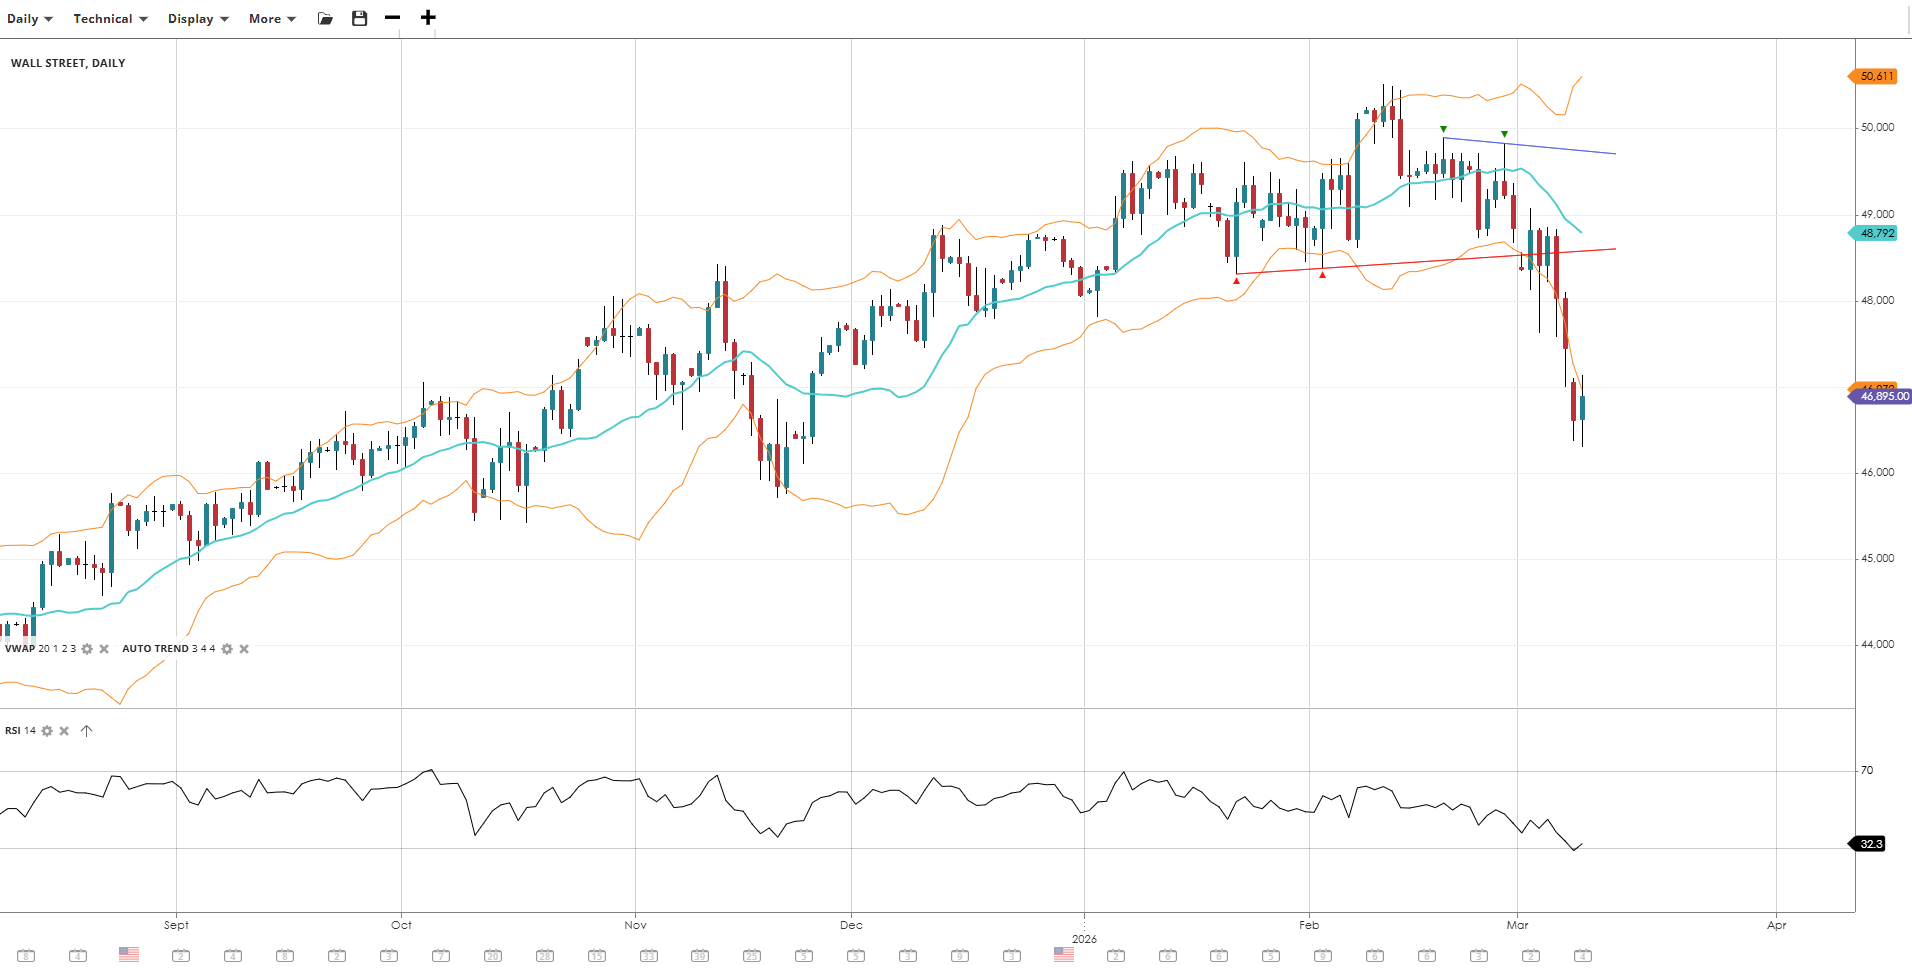1912x968 pixels.
Task: Open the More menu
Action: coord(272,19)
